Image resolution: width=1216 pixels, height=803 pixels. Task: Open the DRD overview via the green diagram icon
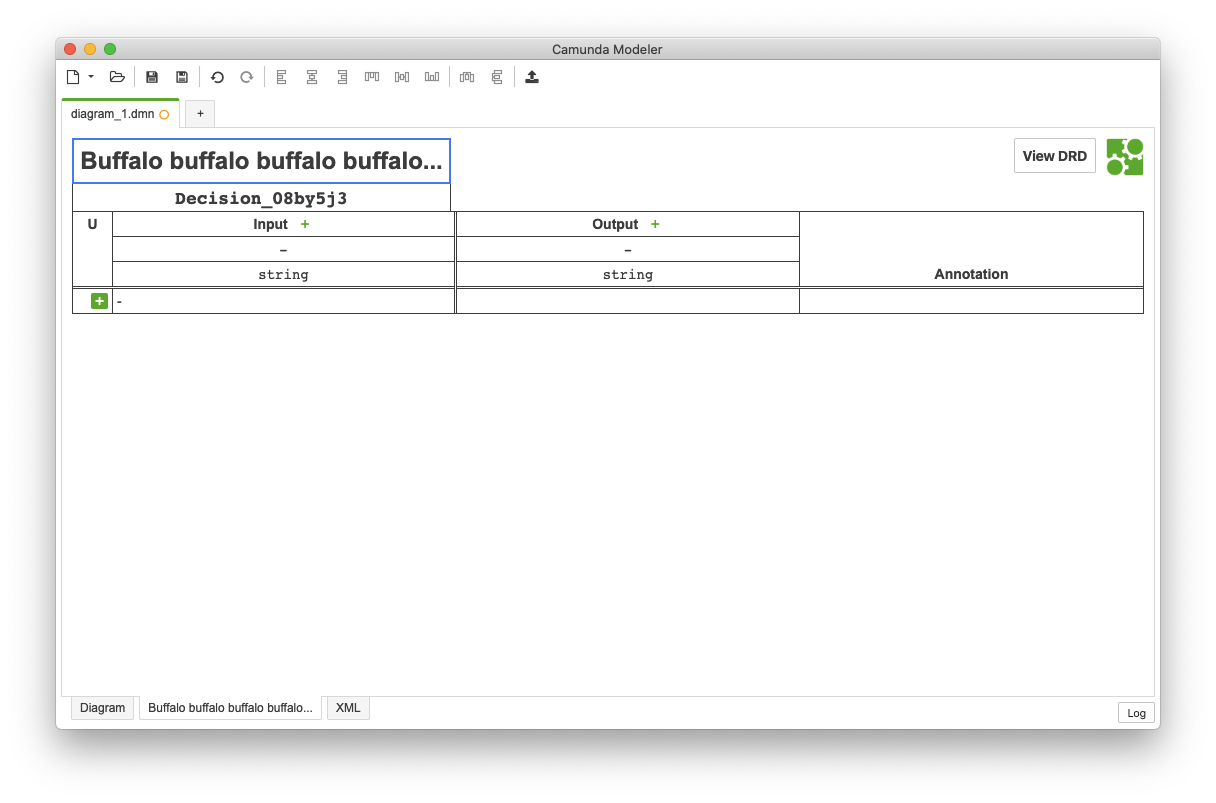1125,156
